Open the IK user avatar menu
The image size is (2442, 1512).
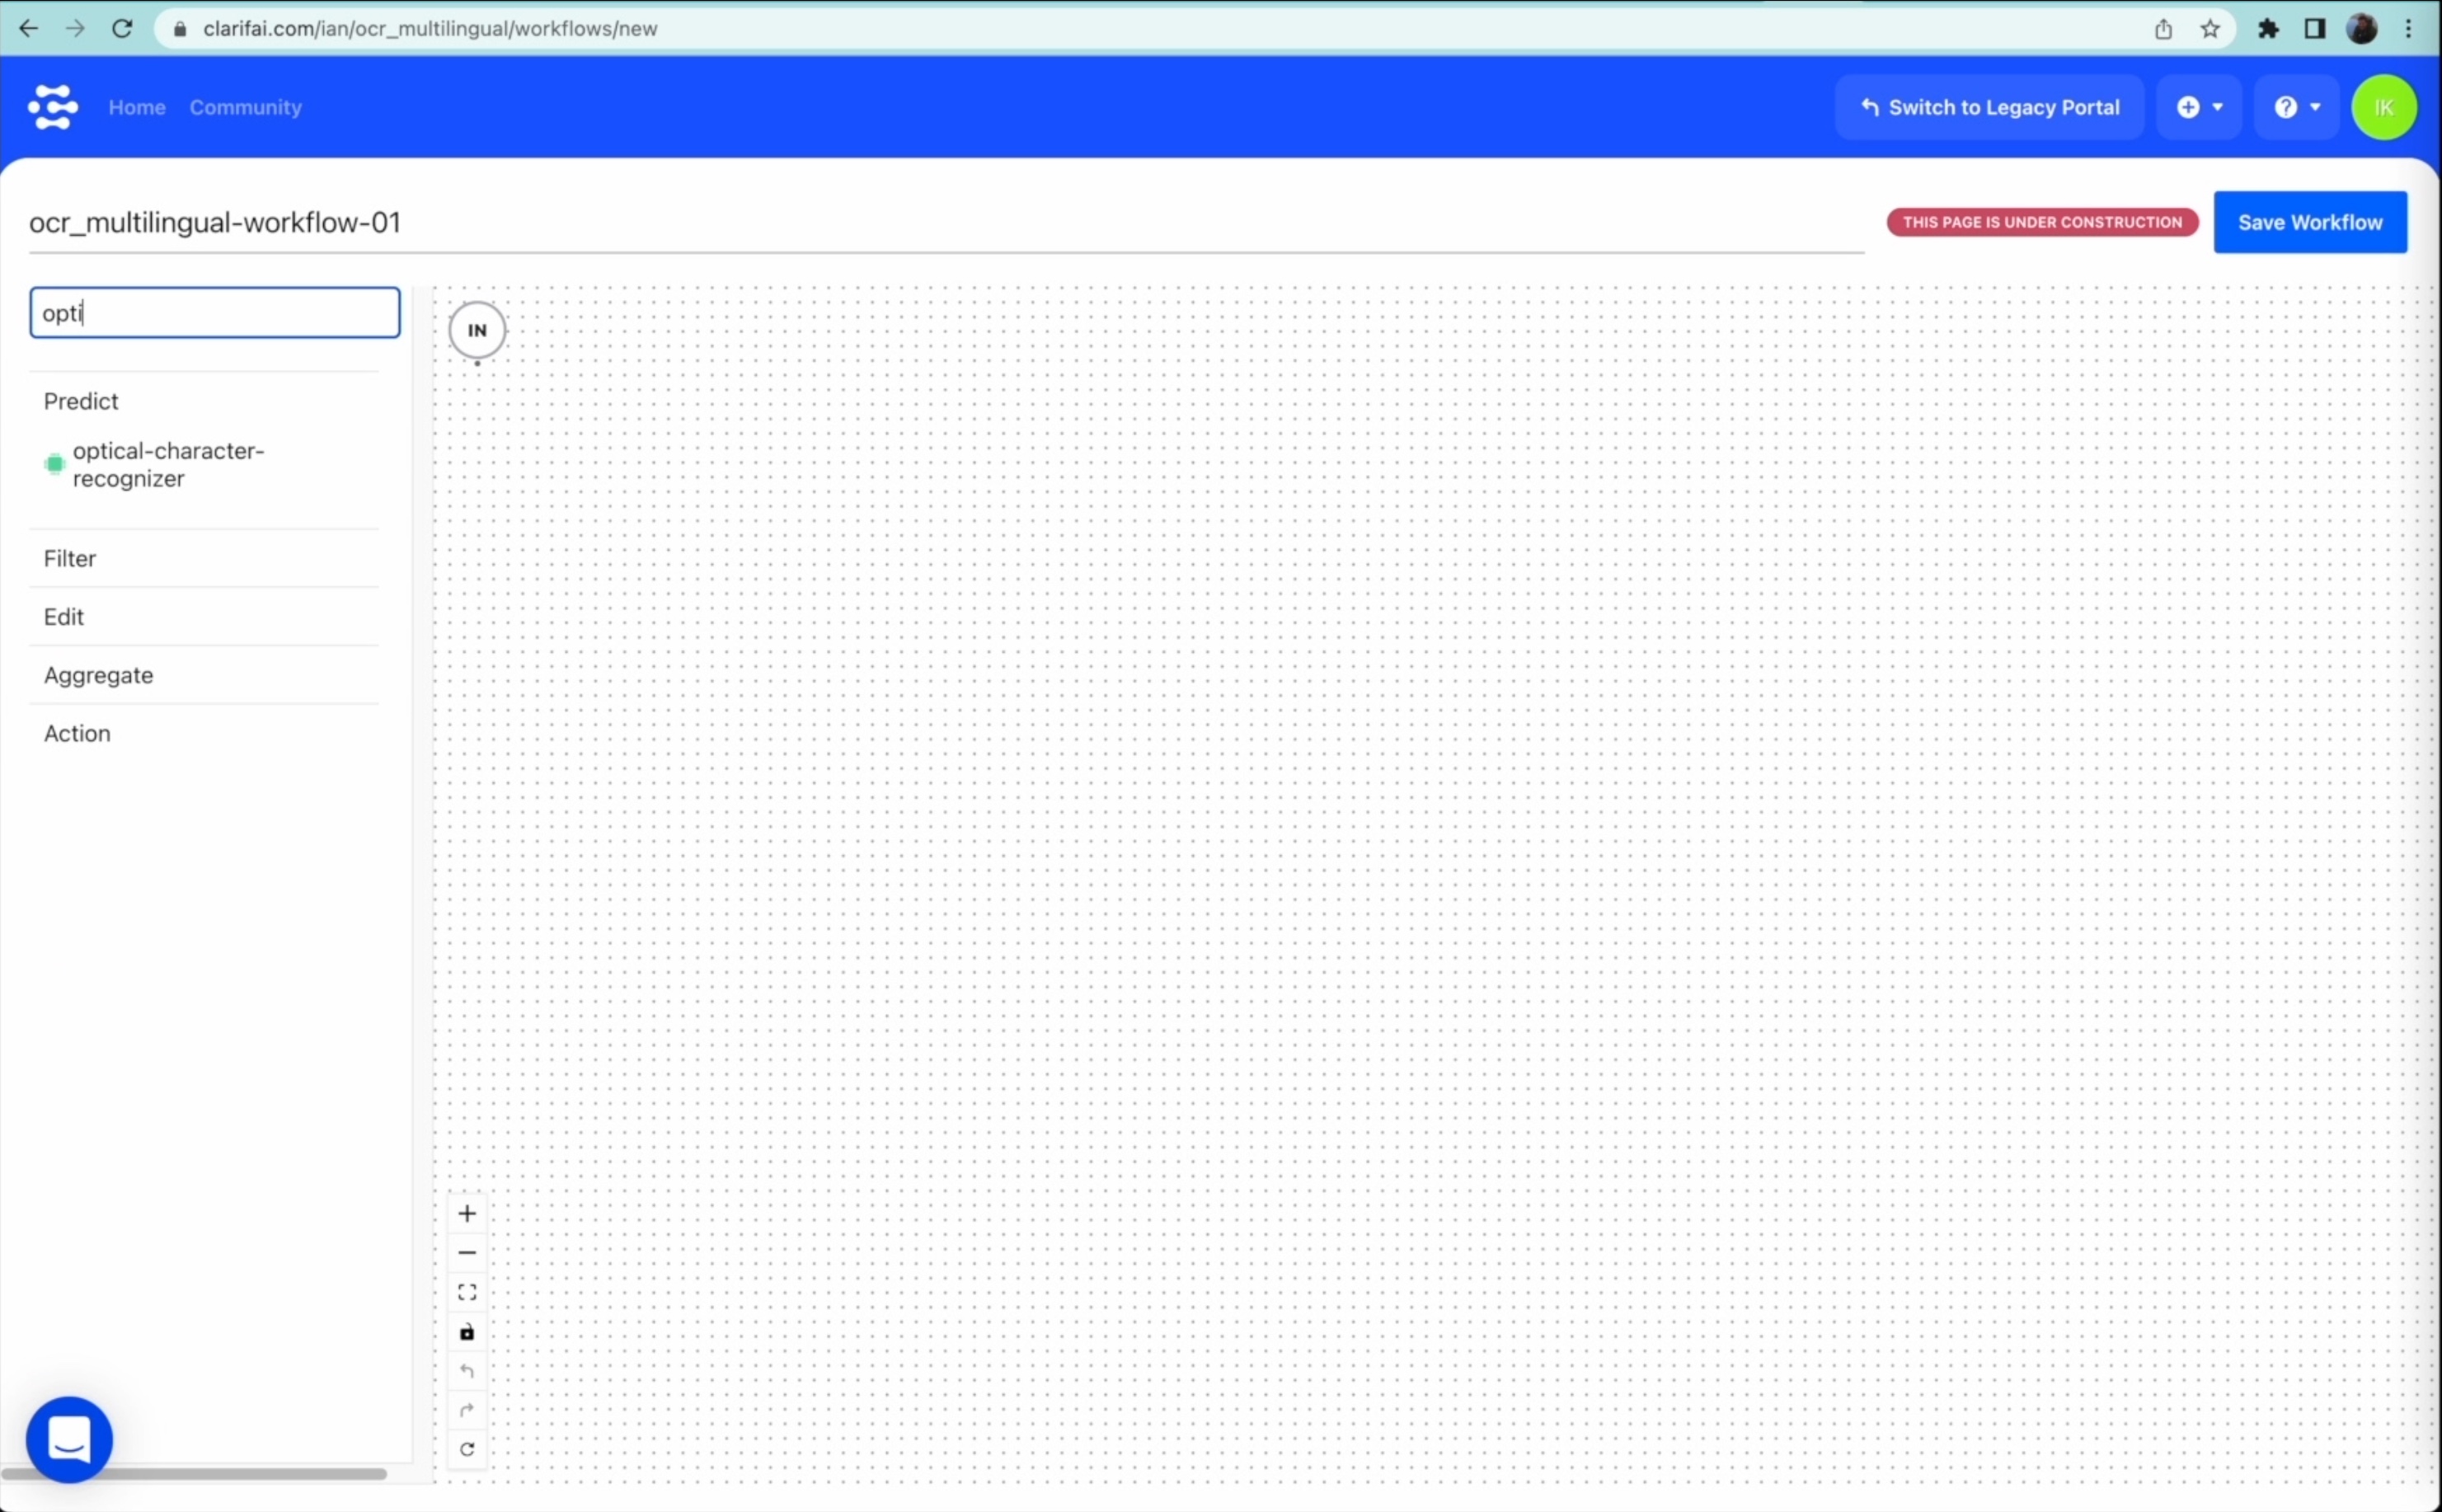tap(2384, 107)
